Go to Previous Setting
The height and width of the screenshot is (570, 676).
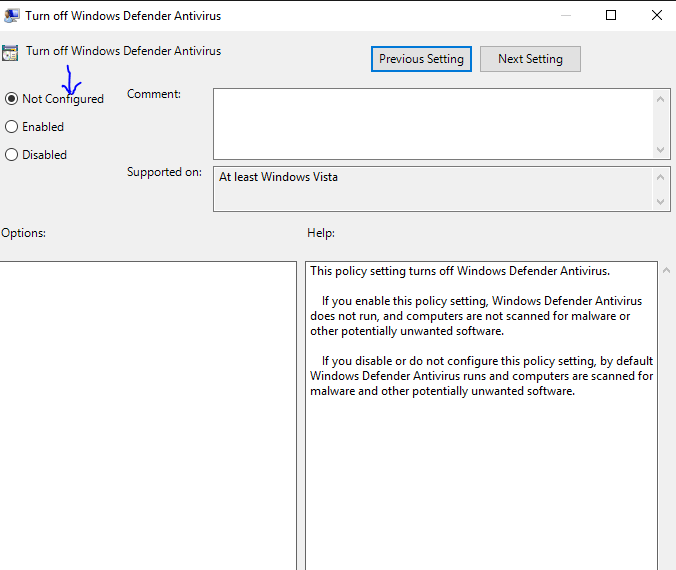click(x=421, y=59)
